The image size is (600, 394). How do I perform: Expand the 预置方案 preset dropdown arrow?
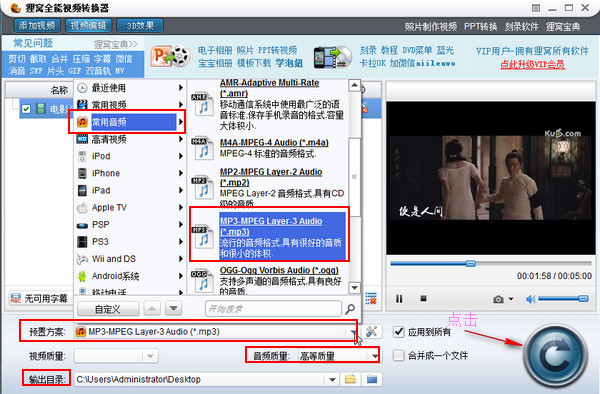click(353, 332)
